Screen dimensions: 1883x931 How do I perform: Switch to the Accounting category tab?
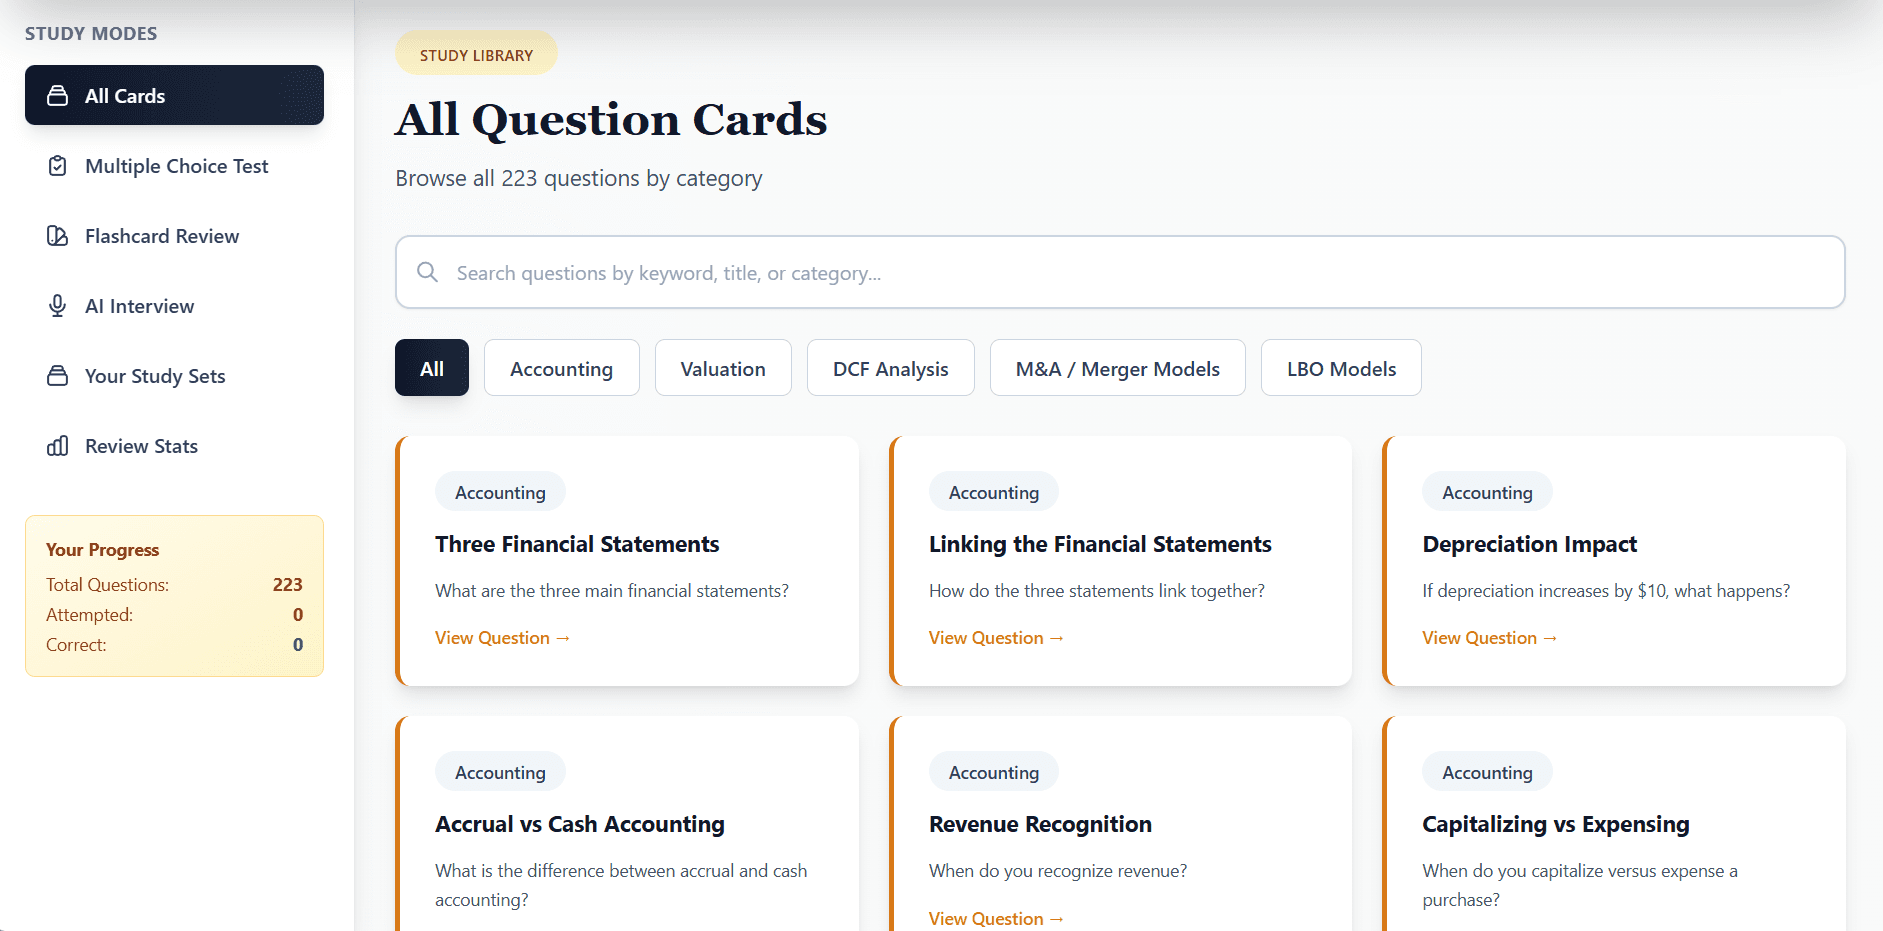(561, 368)
